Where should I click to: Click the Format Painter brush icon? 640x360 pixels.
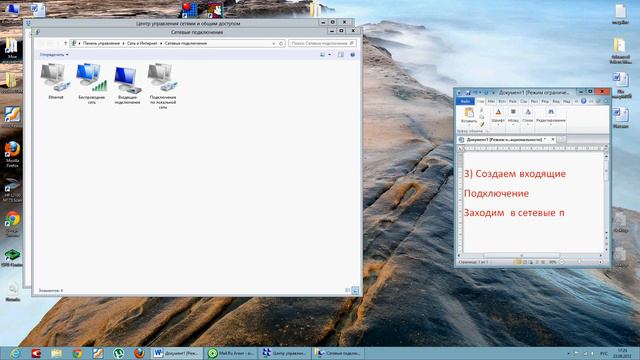point(482,124)
